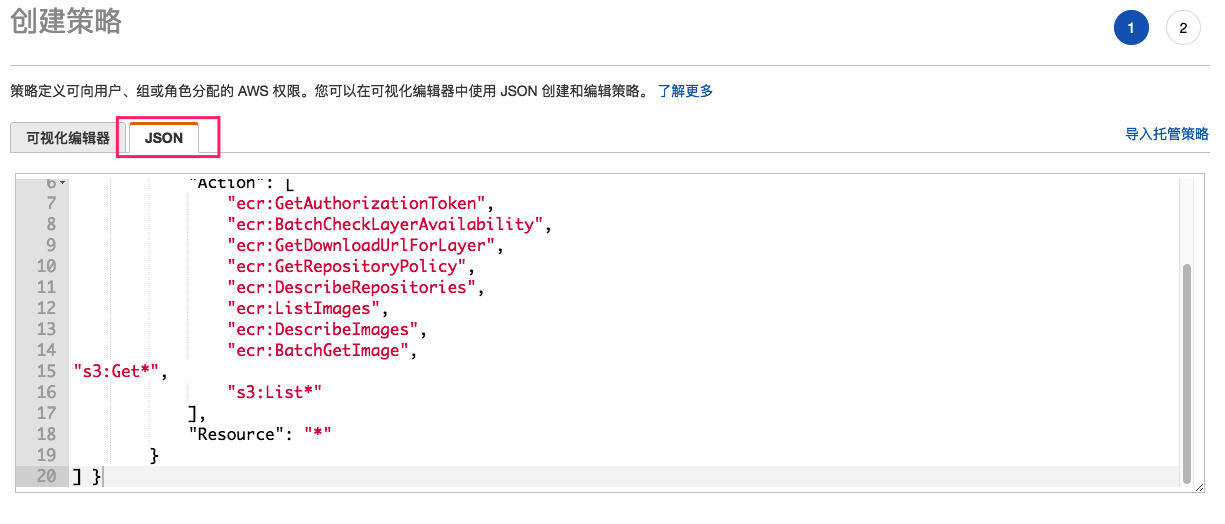Click the 导入托管策略 link
Image resolution: width=1225 pixels, height=524 pixels.
click(x=1167, y=134)
